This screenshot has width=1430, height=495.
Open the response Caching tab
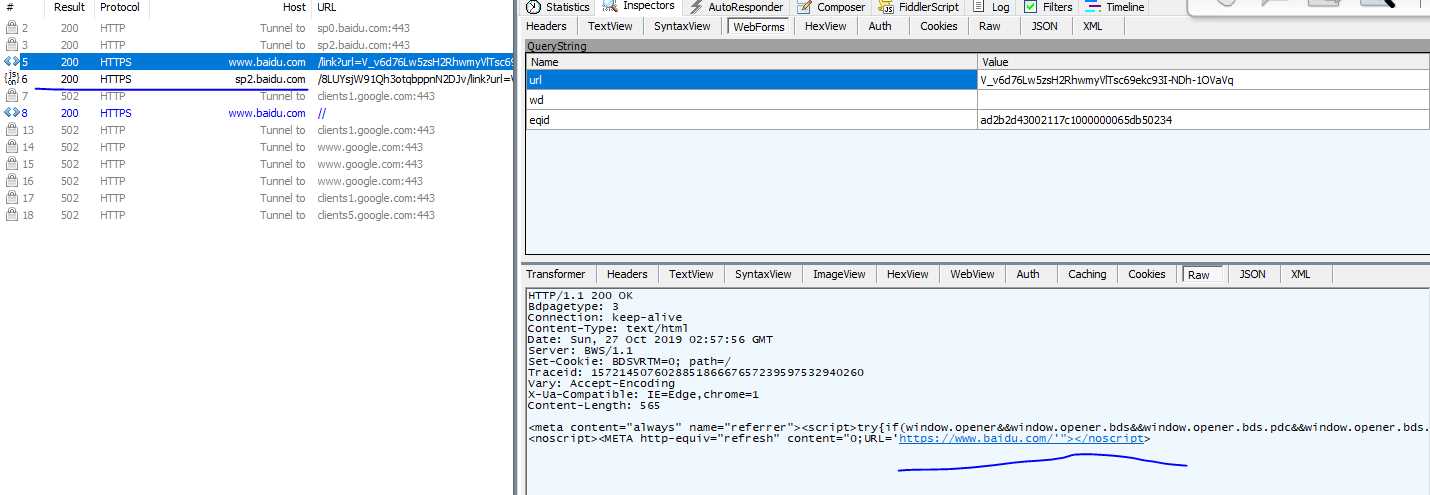tap(1087, 274)
